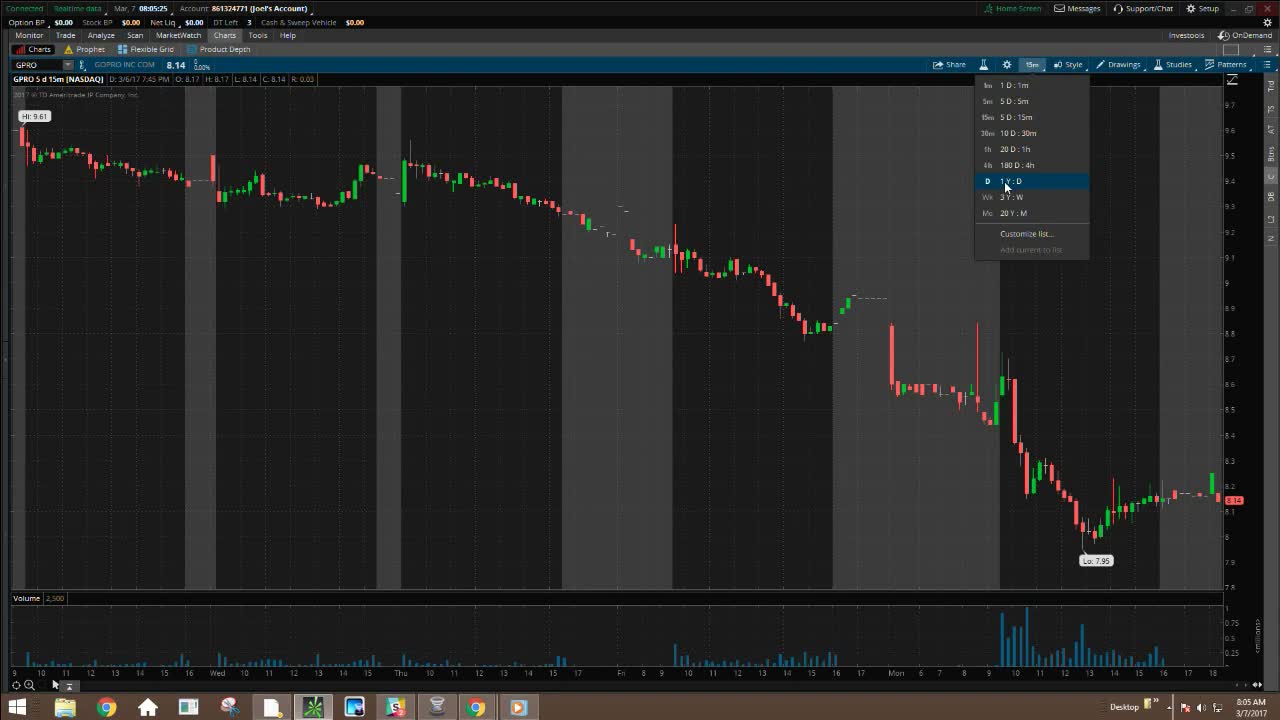Open the Drawings dropdown
The width and height of the screenshot is (1280, 720).
click(1118, 65)
